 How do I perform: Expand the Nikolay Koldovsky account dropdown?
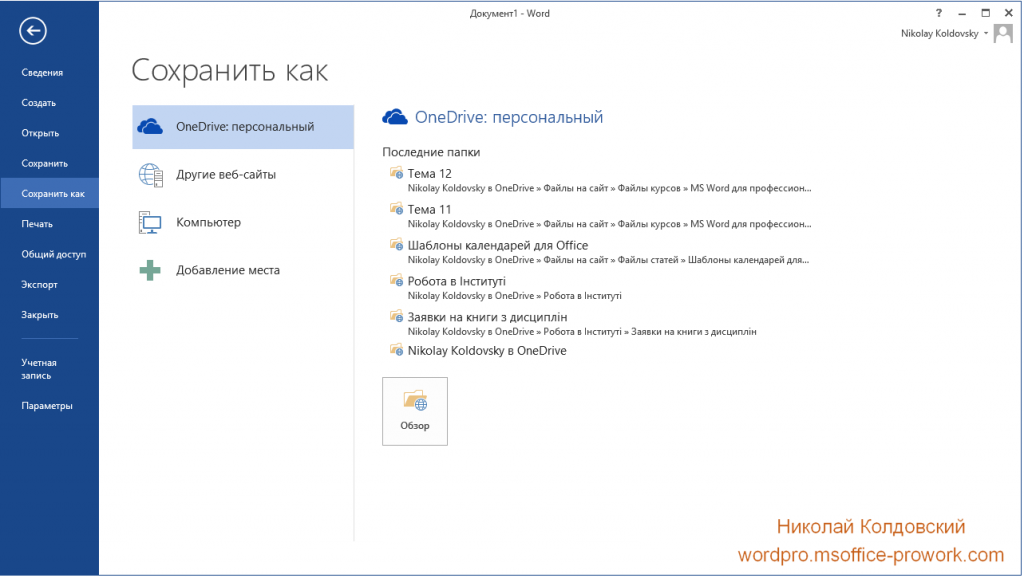click(x=986, y=33)
